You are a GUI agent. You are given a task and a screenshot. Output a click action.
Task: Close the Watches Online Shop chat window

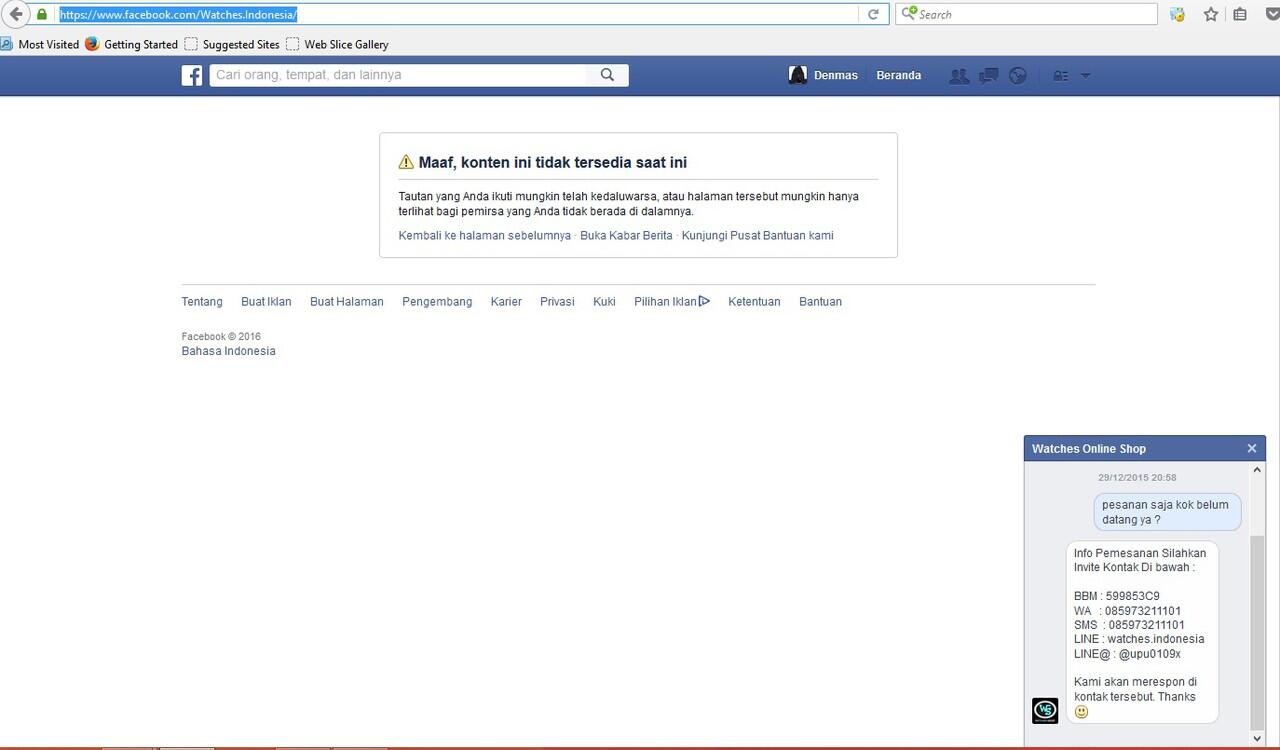[1252, 448]
